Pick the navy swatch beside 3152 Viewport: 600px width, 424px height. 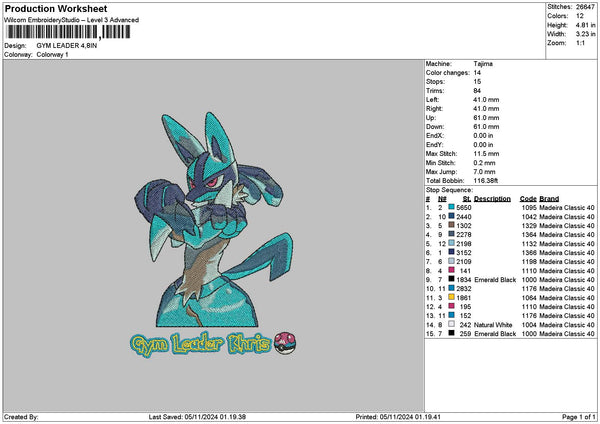(452, 252)
